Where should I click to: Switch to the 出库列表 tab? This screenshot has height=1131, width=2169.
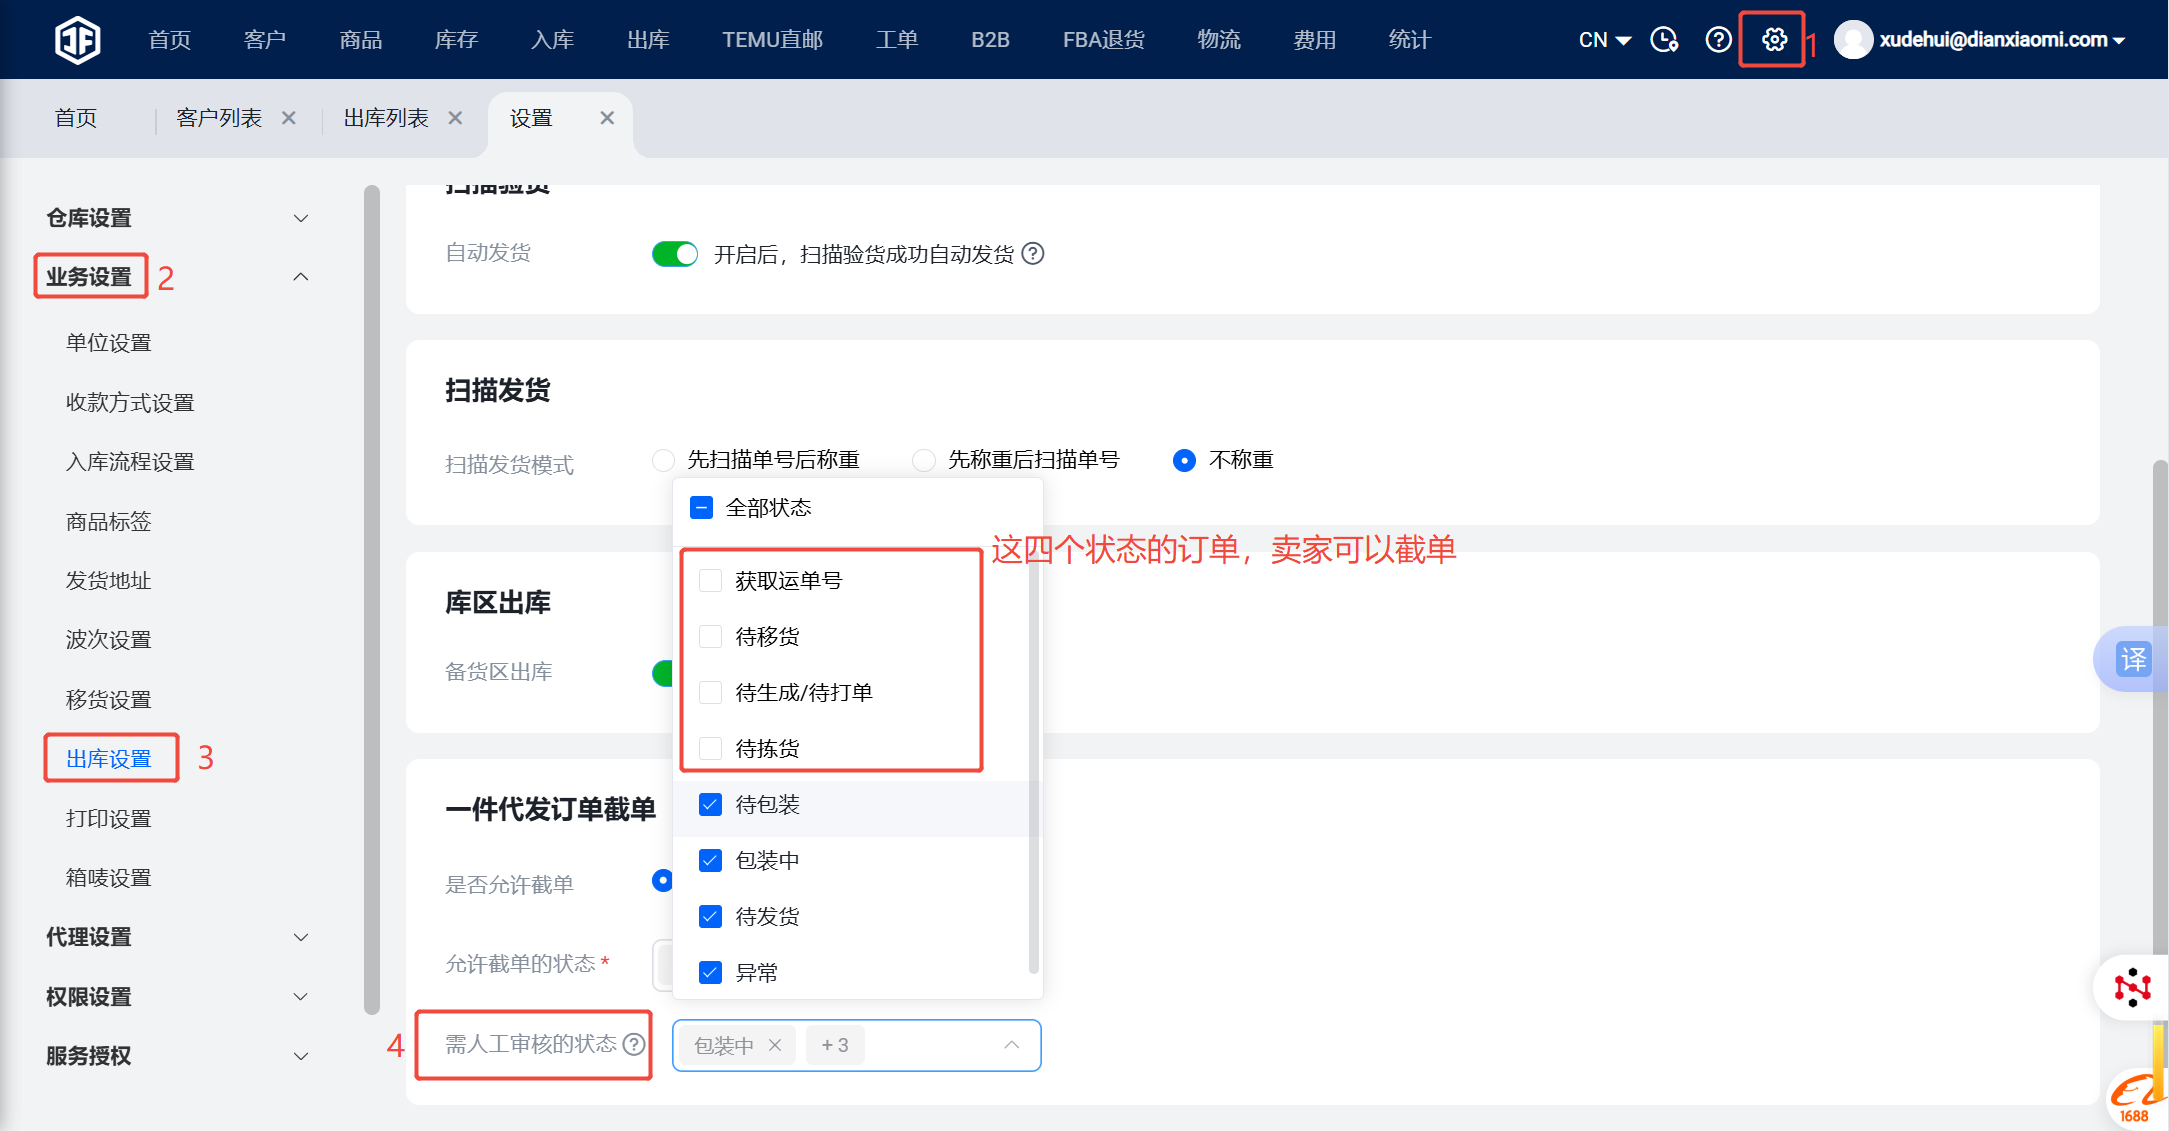pyautogui.click(x=386, y=118)
